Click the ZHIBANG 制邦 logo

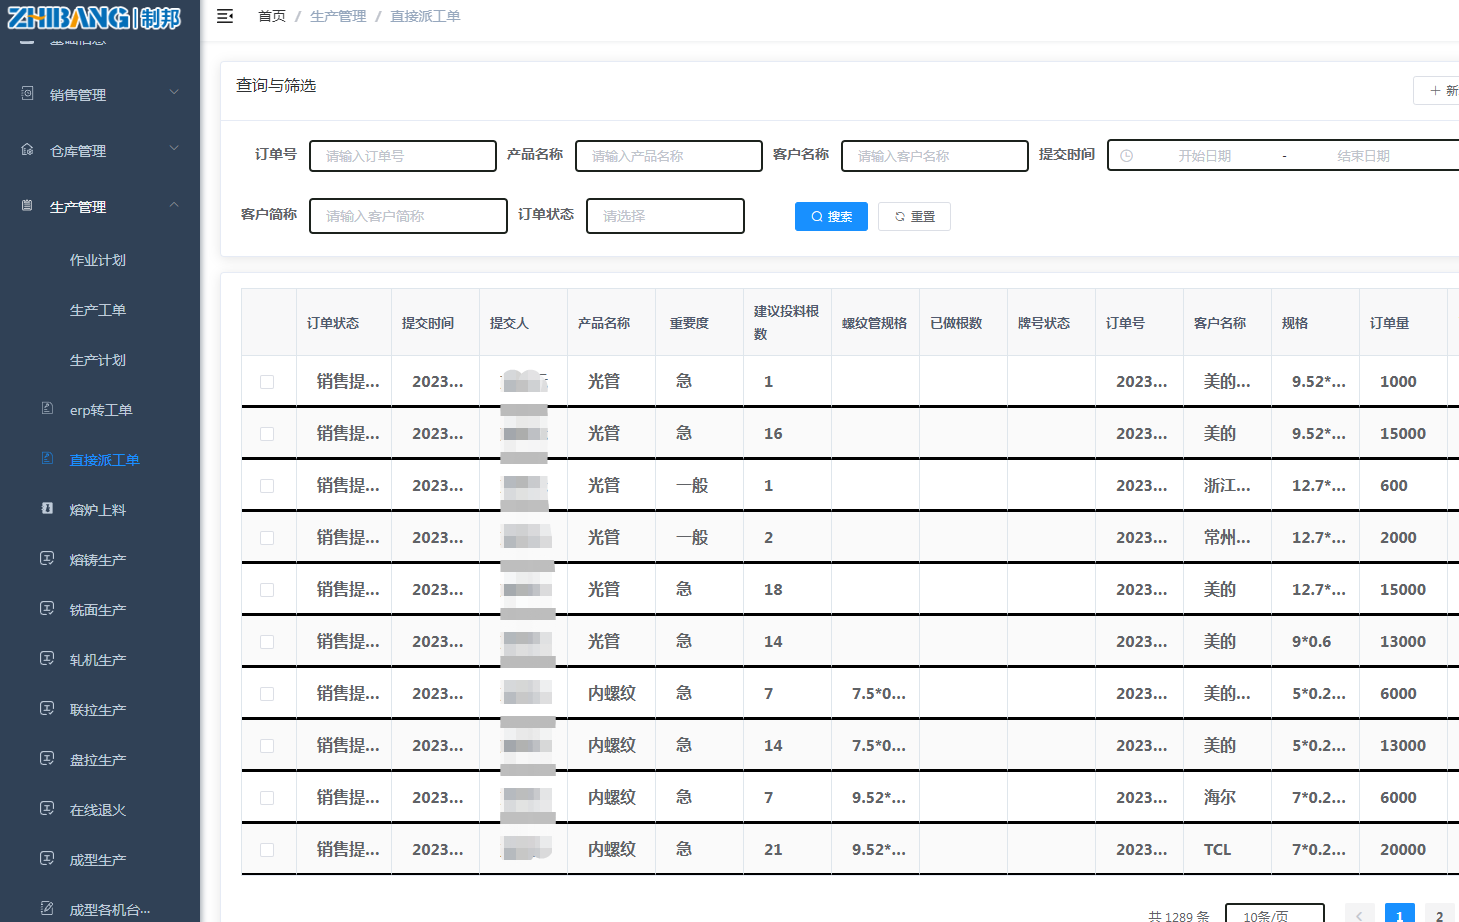94,18
